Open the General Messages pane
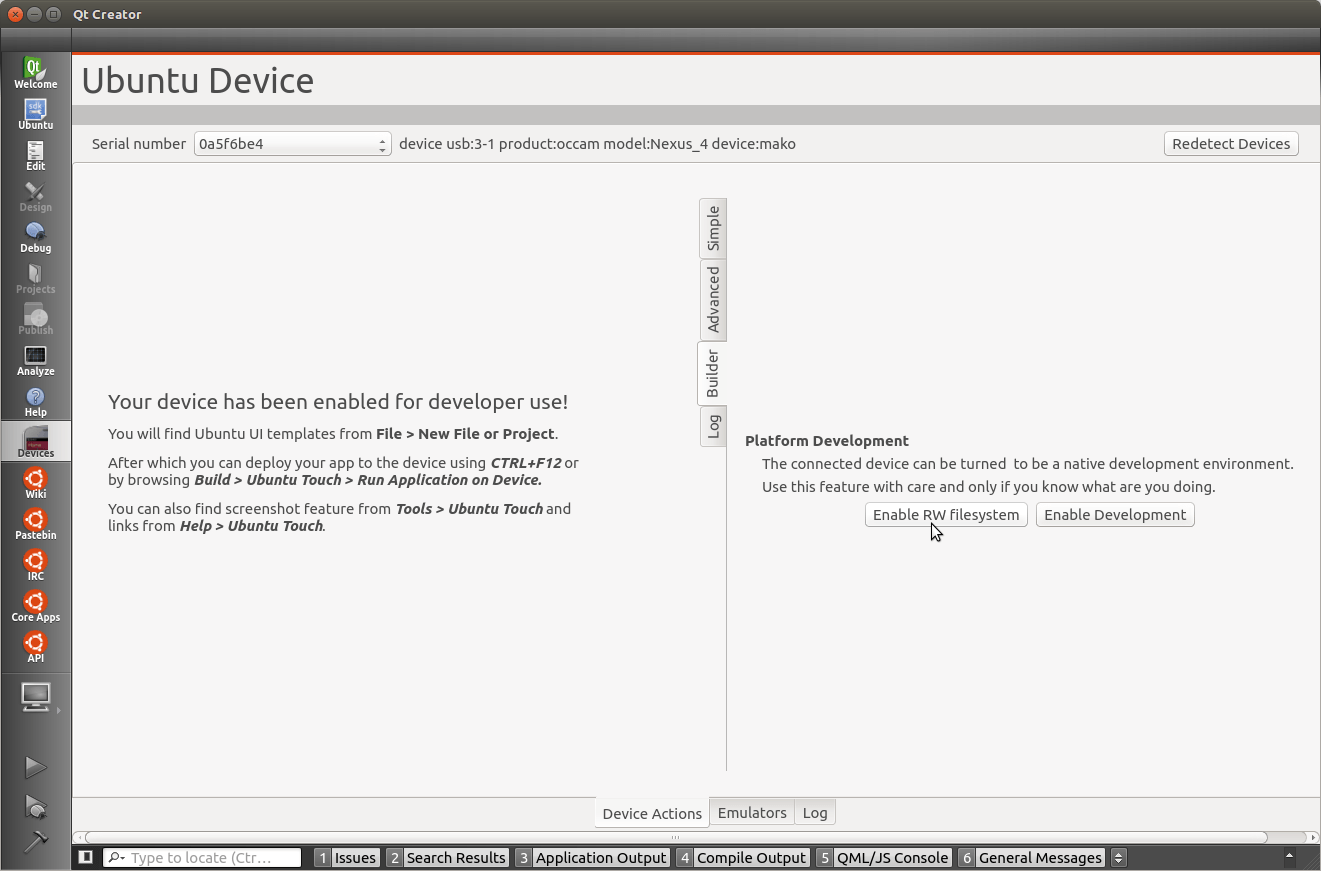The height and width of the screenshot is (871, 1321). (x=1031, y=857)
